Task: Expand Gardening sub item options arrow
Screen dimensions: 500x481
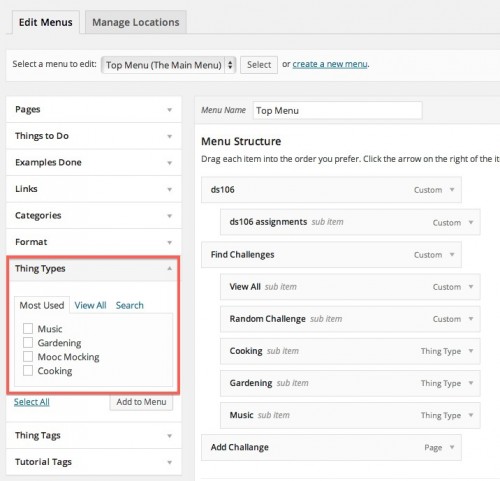Action: pyautogui.click(x=471, y=383)
